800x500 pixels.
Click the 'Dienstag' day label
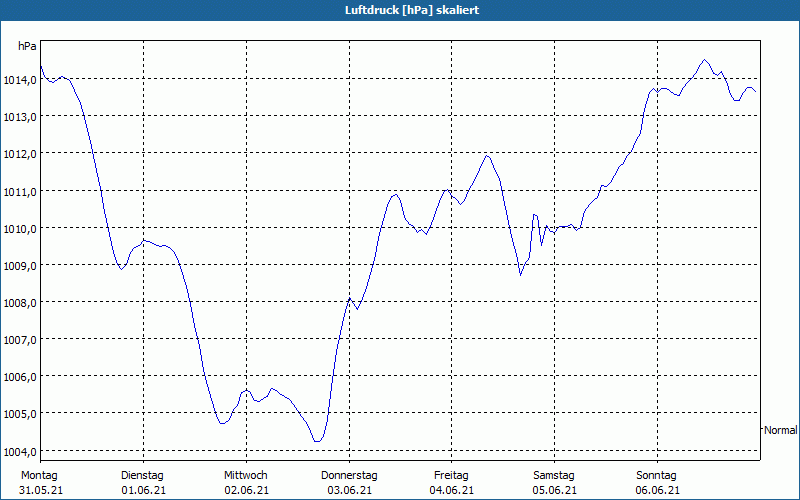pos(142,476)
